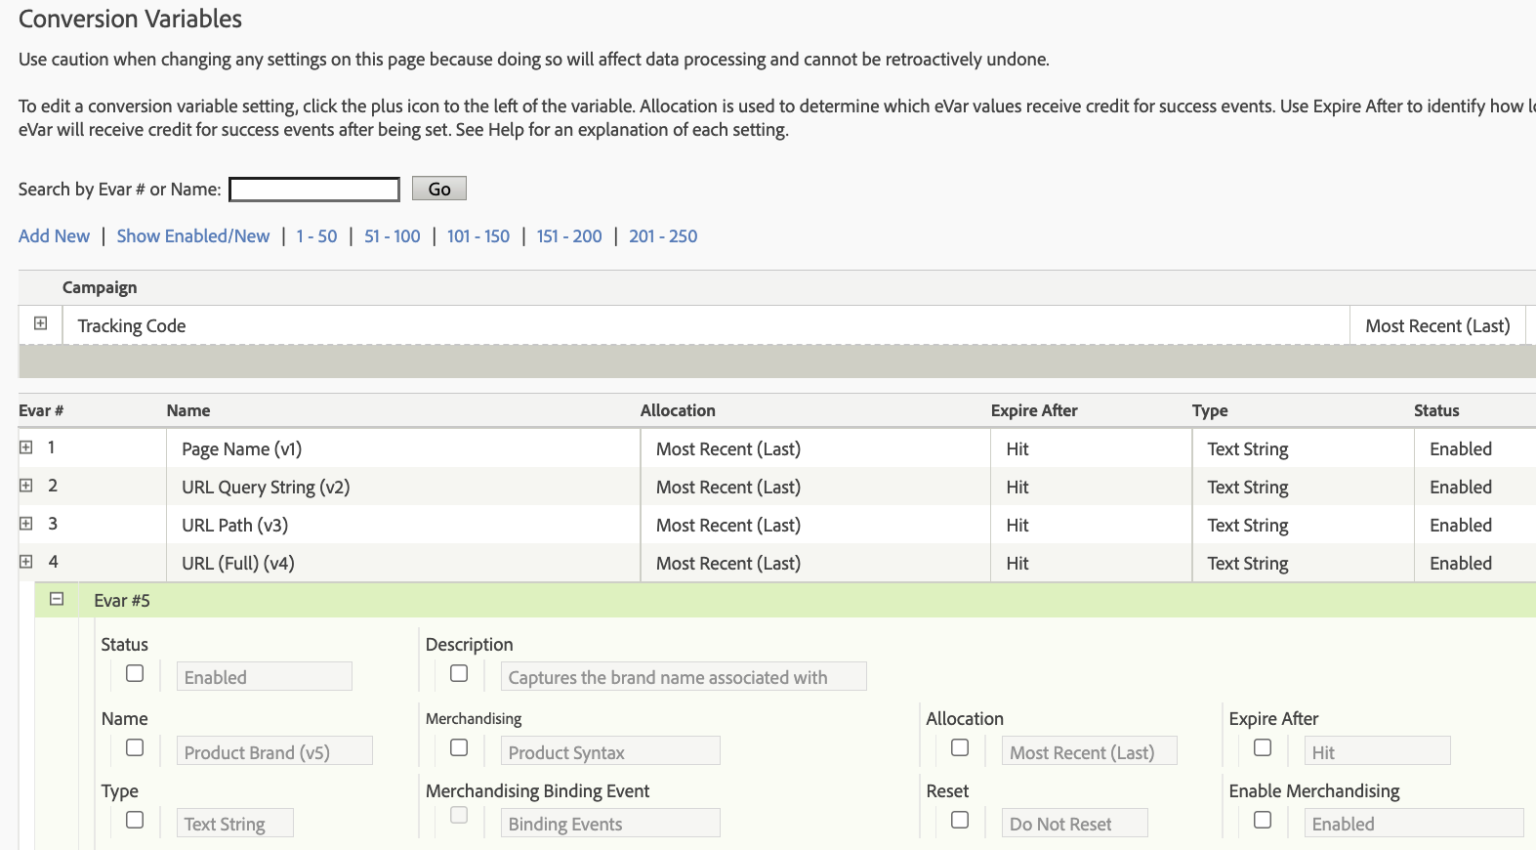The width and height of the screenshot is (1536, 850).
Task: Expand the Tracking Code campaign row
Action: point(40,323)
